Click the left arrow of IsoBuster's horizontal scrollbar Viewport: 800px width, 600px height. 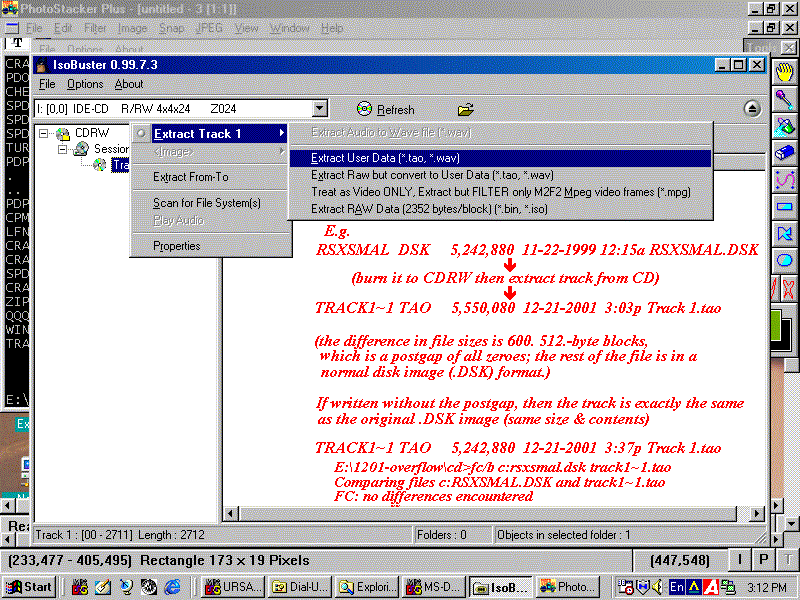point(231,513)
